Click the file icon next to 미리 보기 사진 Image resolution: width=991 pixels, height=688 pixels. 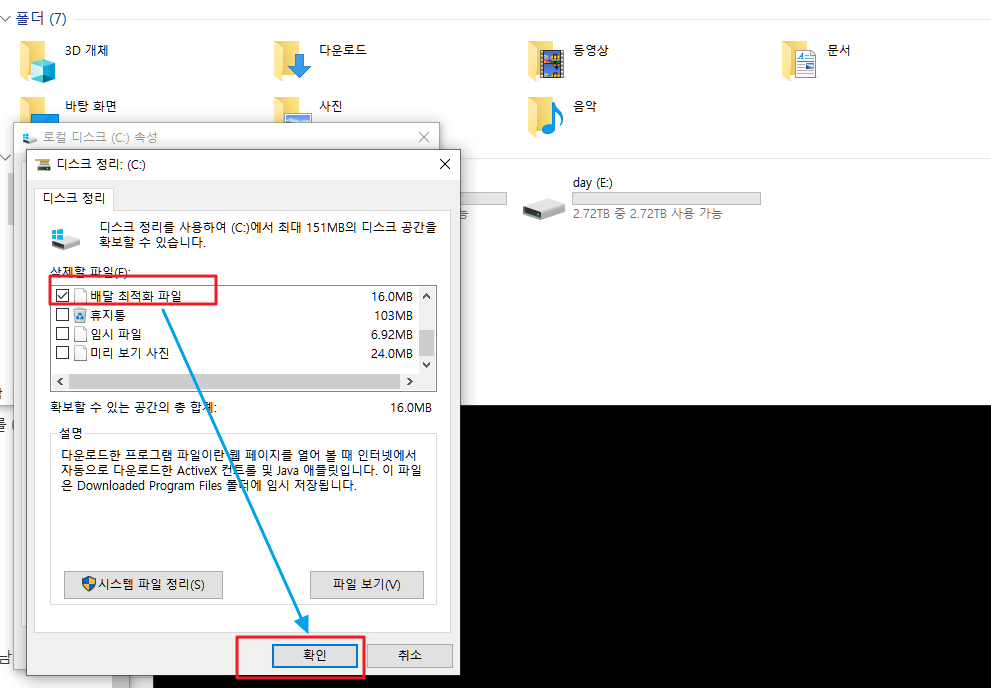pos(80,353)
